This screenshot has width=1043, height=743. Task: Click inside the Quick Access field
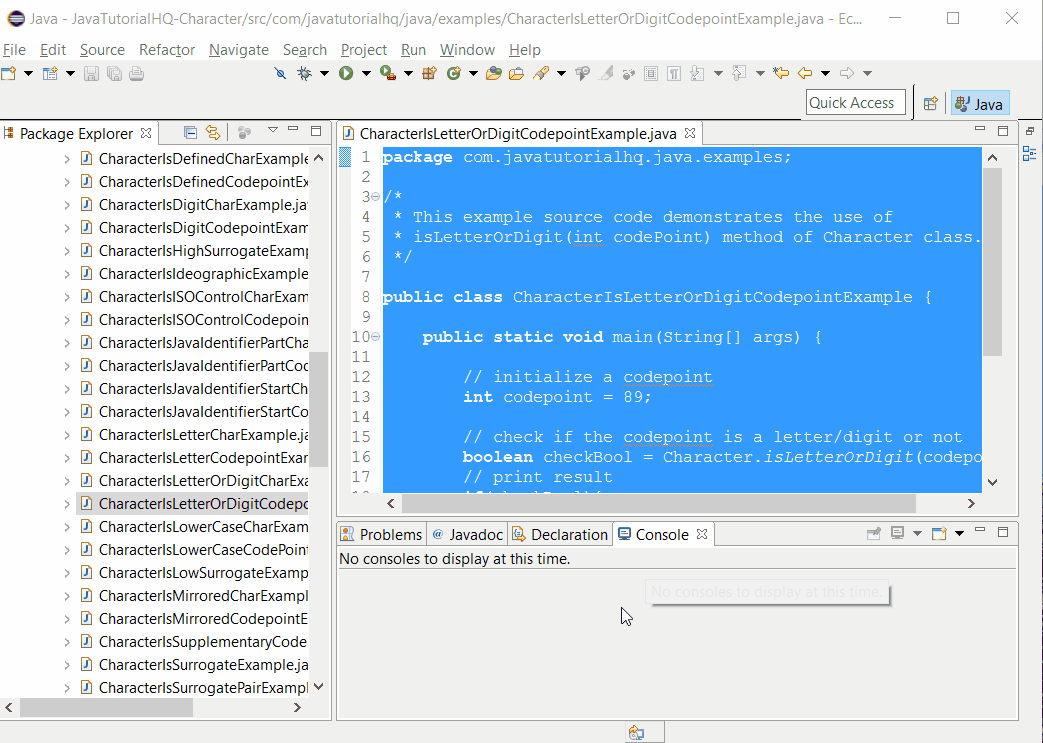[855, 102]
